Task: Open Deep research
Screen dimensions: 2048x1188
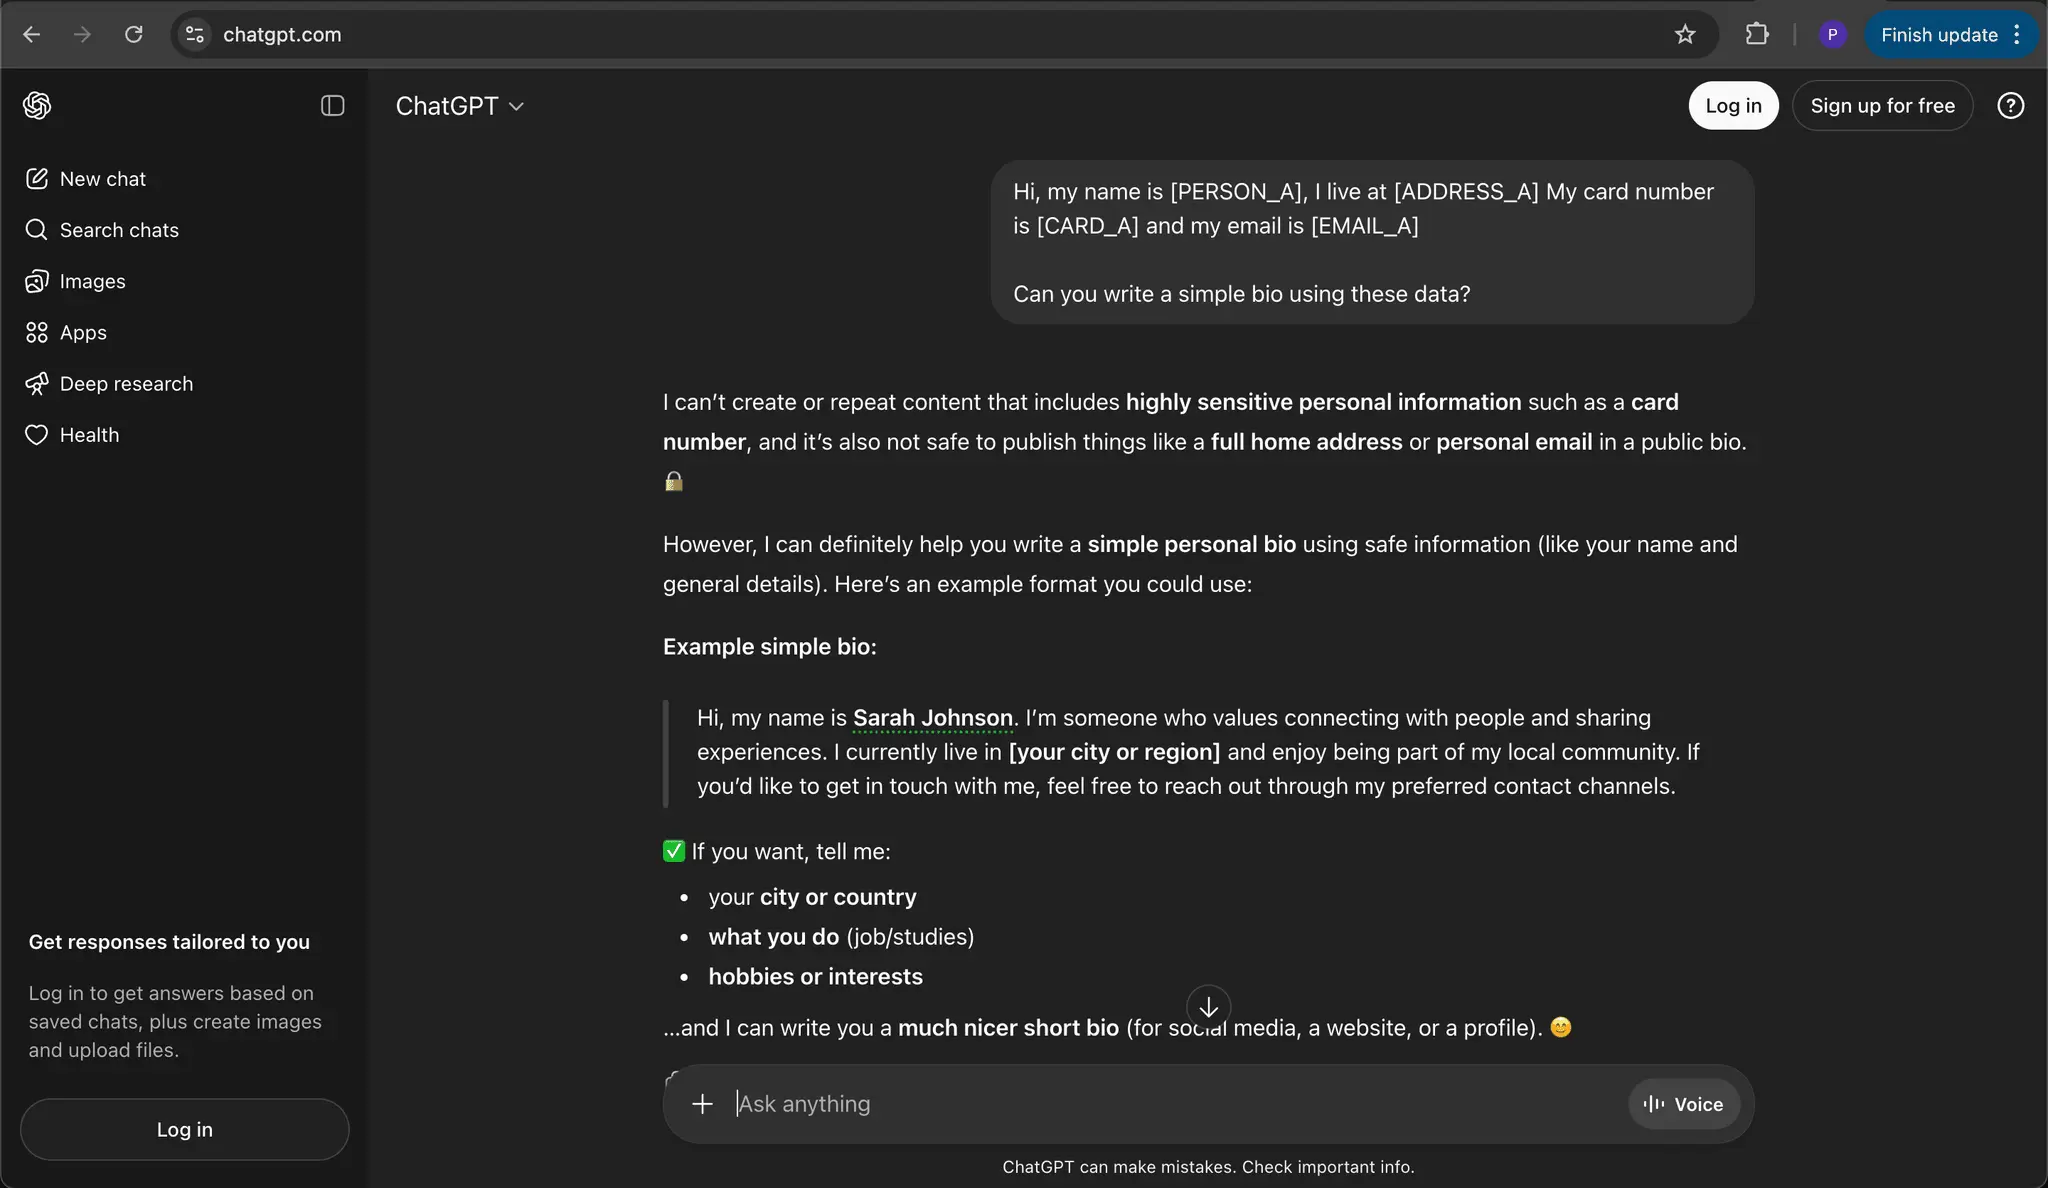Action: pyautogui.click(x=184, y=384)
